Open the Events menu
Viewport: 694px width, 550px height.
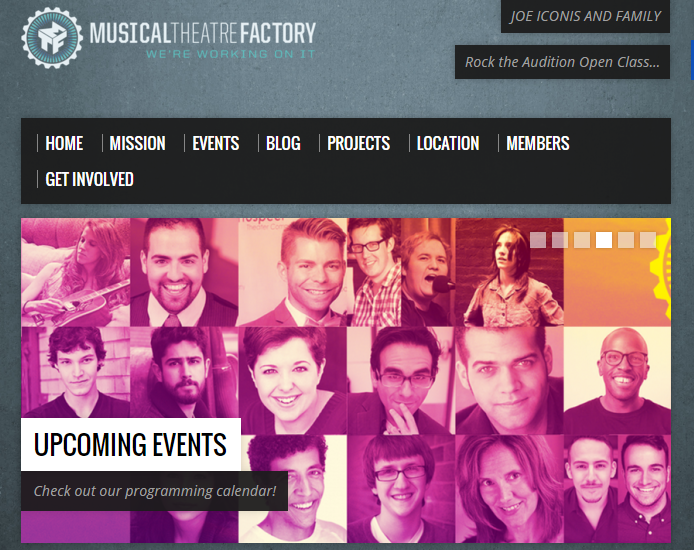point(216,143)
